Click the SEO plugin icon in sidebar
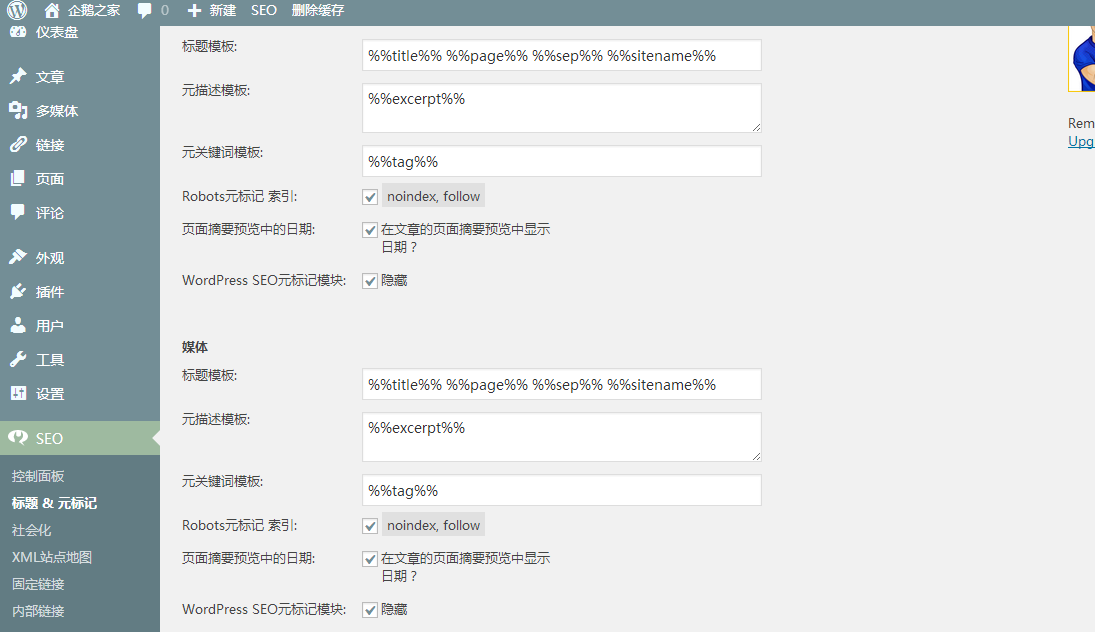 tap(18, 438)
